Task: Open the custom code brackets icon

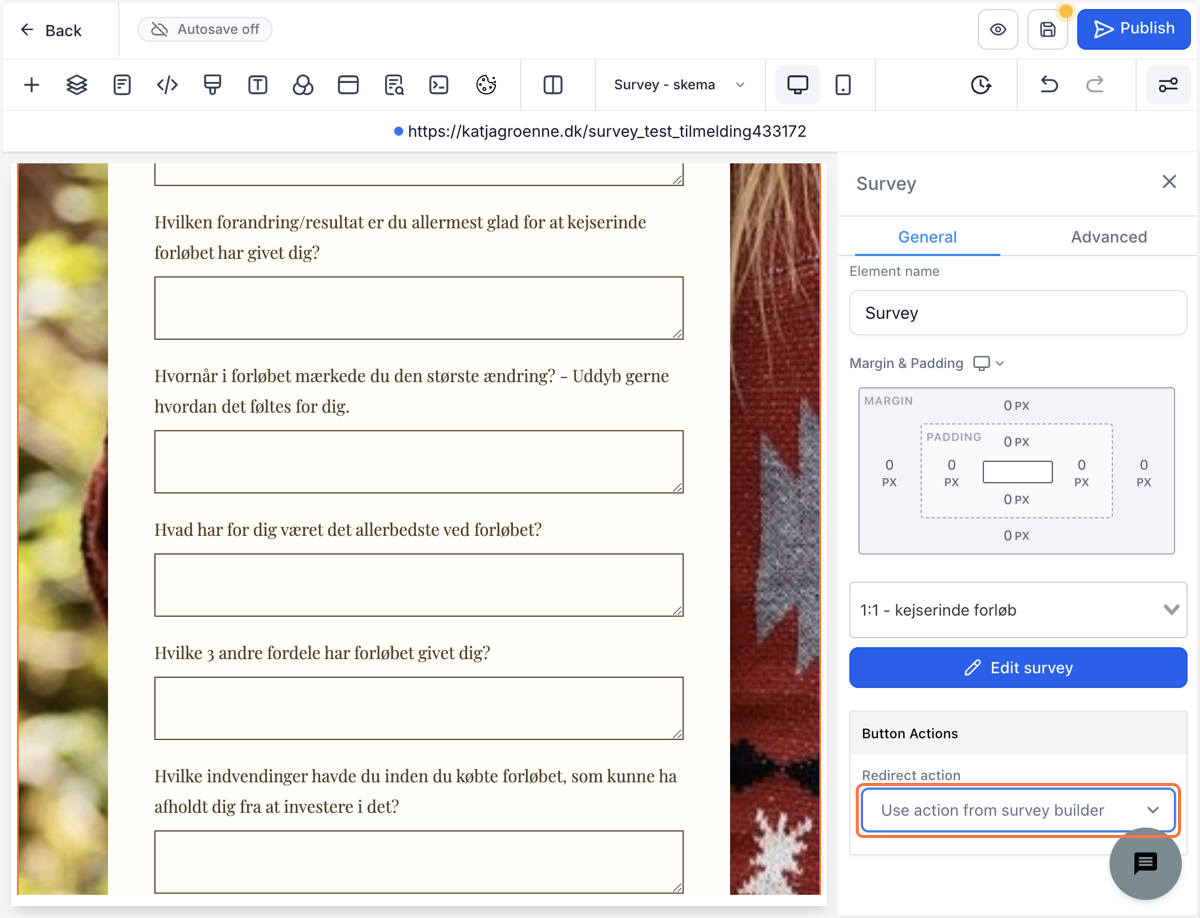Action: tap(167, 85)
